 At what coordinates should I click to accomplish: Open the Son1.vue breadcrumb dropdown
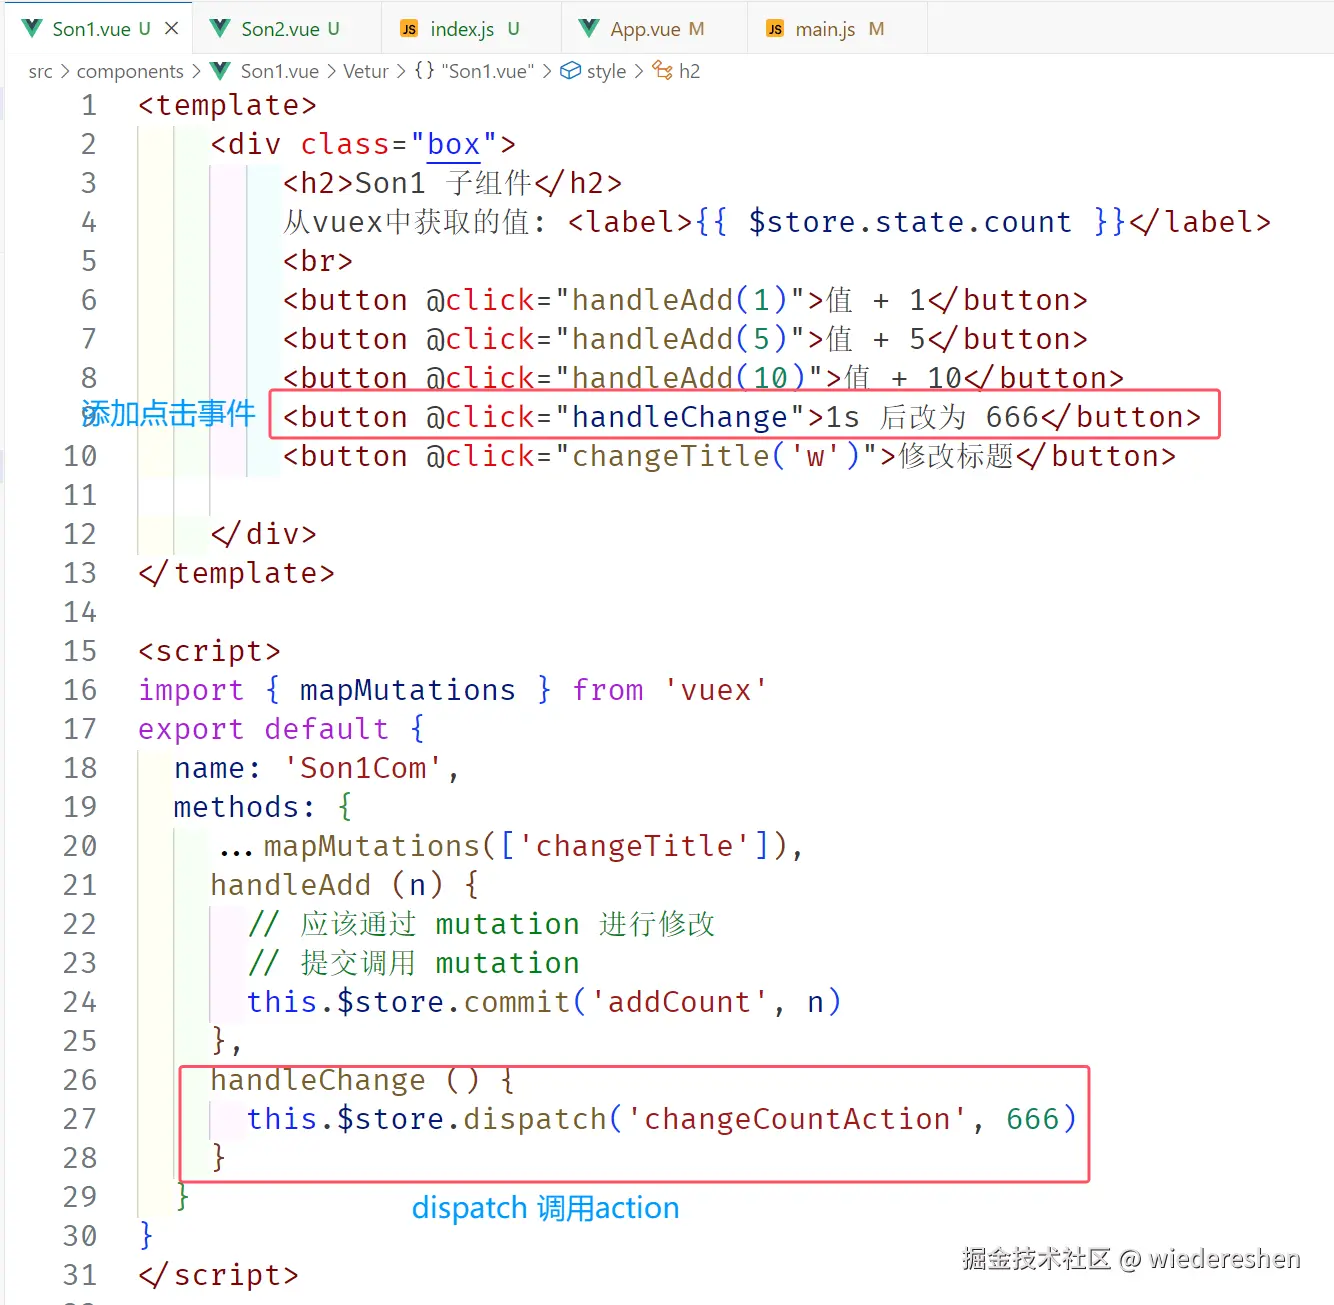point(280,71)
